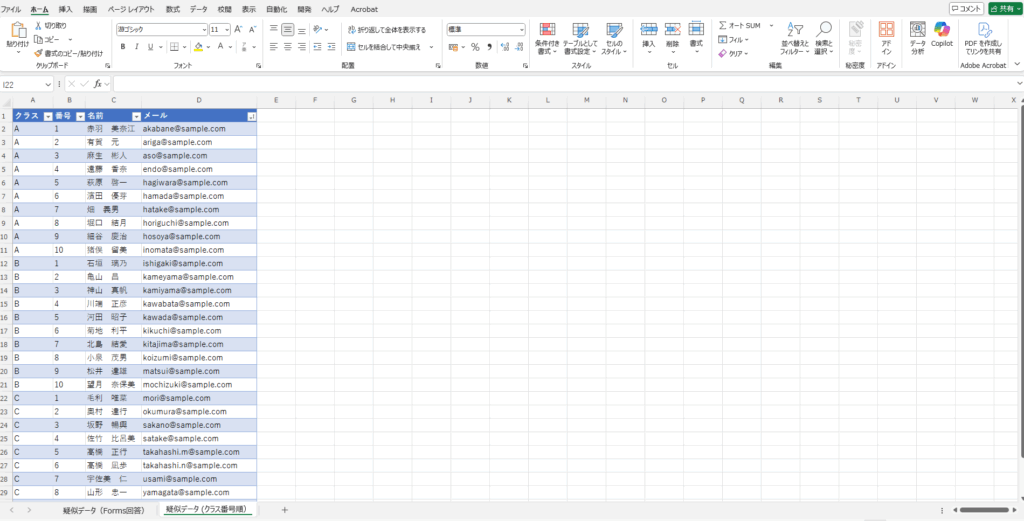Screen dimensions: 1024x521
Task: Click the Insert Function fx icon
Action: pyautogui.click(x=98, y=84)
